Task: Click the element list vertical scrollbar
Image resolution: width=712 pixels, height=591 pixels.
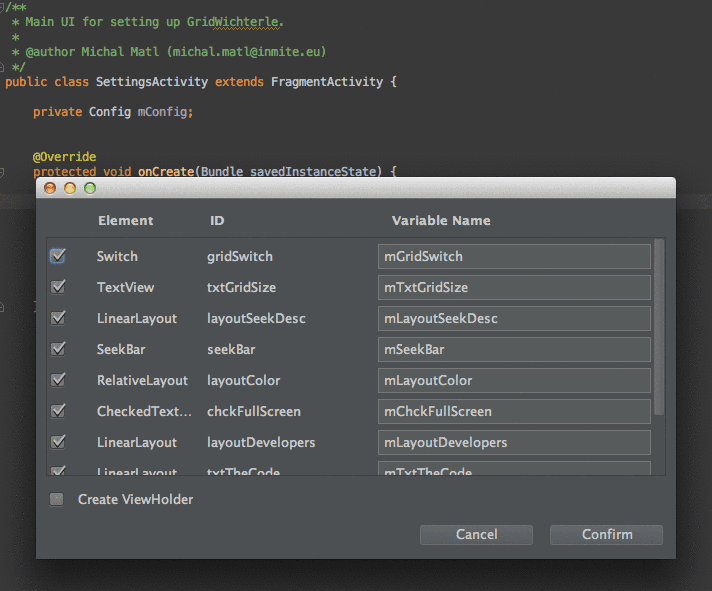Action: 659,330
